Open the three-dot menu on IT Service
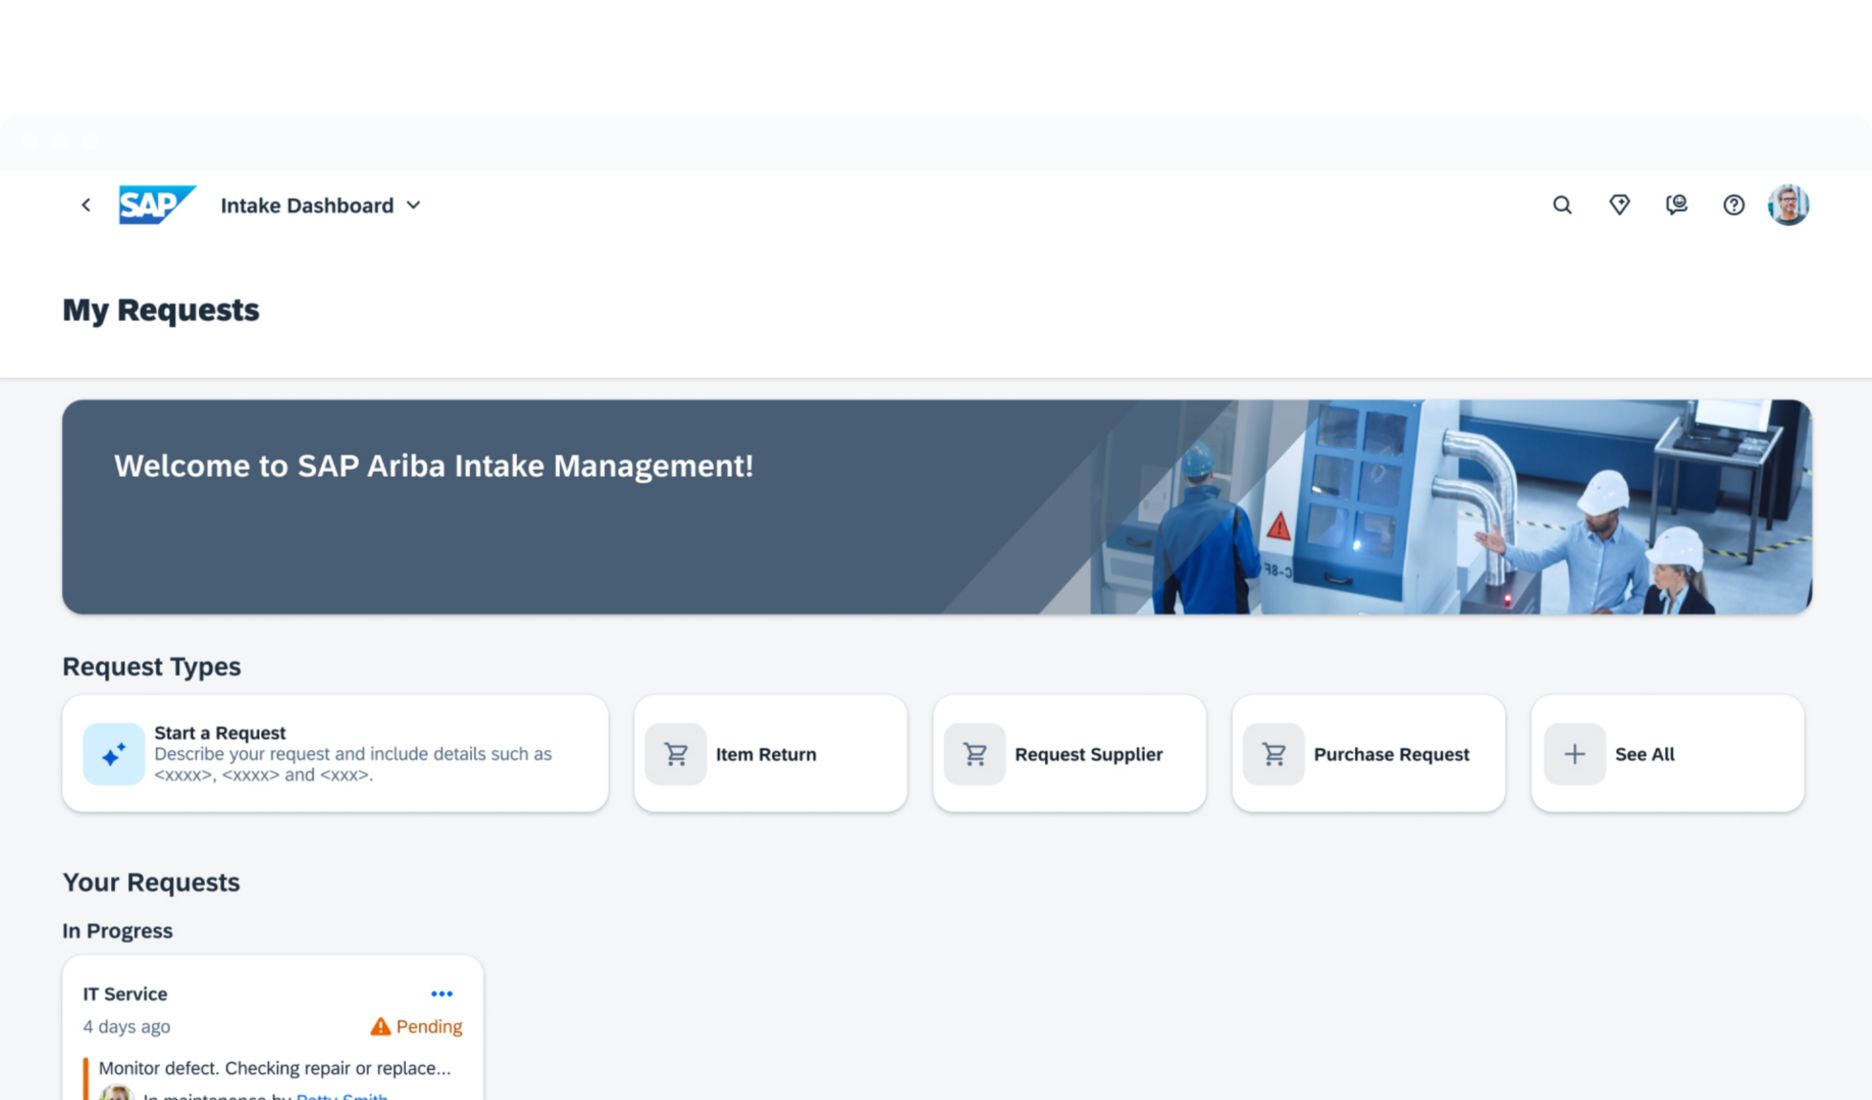This screenshot has height=1100, width=1872. click(x=441, y=993)
